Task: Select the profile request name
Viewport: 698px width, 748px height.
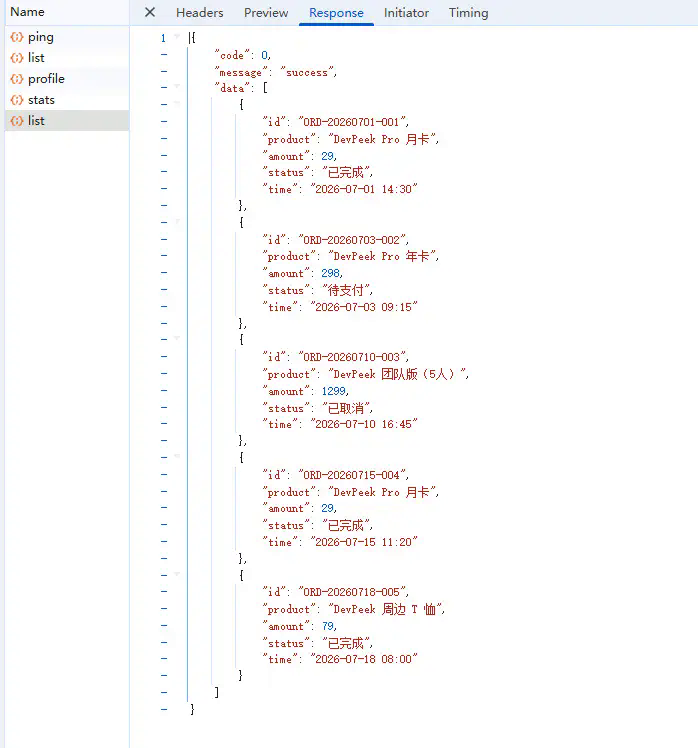Action: tap(46, 79)
